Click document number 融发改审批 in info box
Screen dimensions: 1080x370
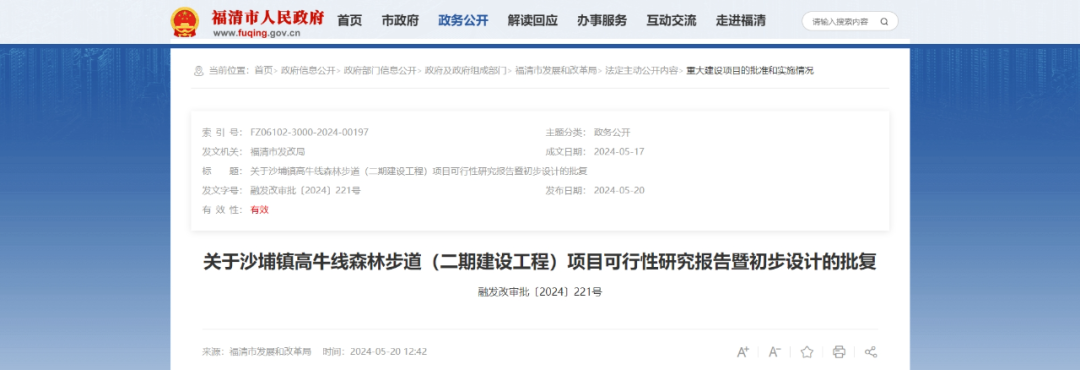[305, 190]
